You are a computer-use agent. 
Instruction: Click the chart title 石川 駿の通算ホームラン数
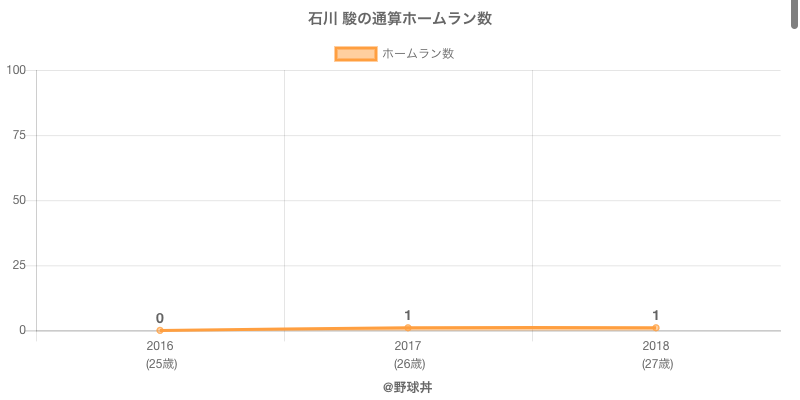tap(400, 19)
